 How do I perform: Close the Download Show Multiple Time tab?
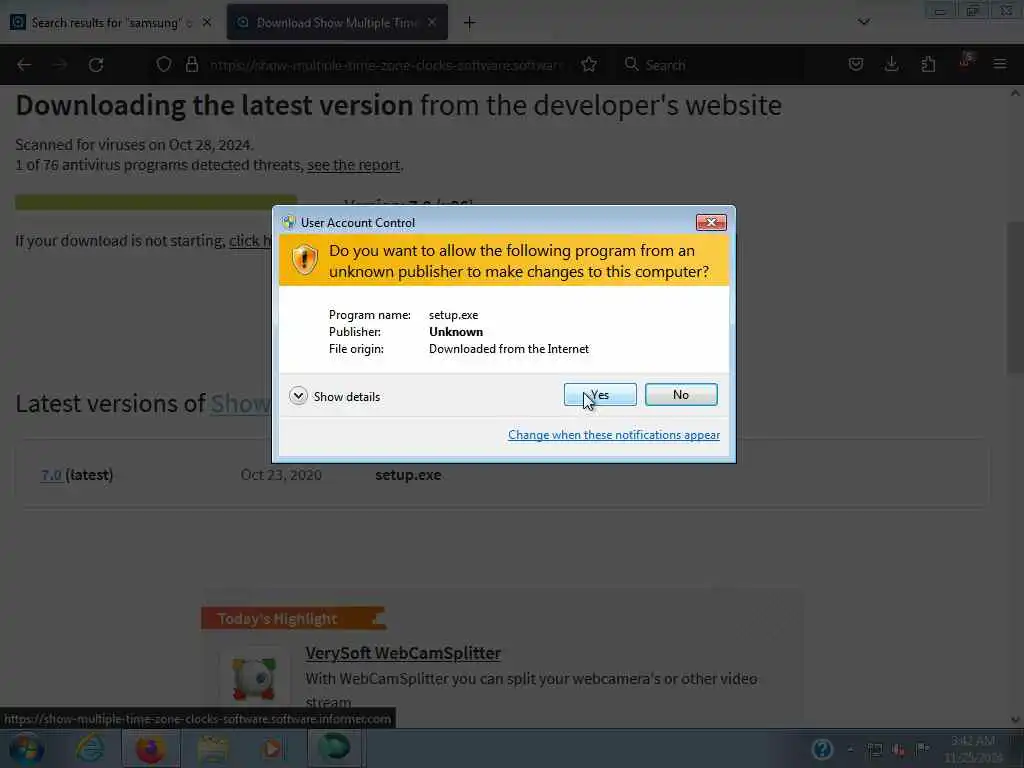[432, 23]
